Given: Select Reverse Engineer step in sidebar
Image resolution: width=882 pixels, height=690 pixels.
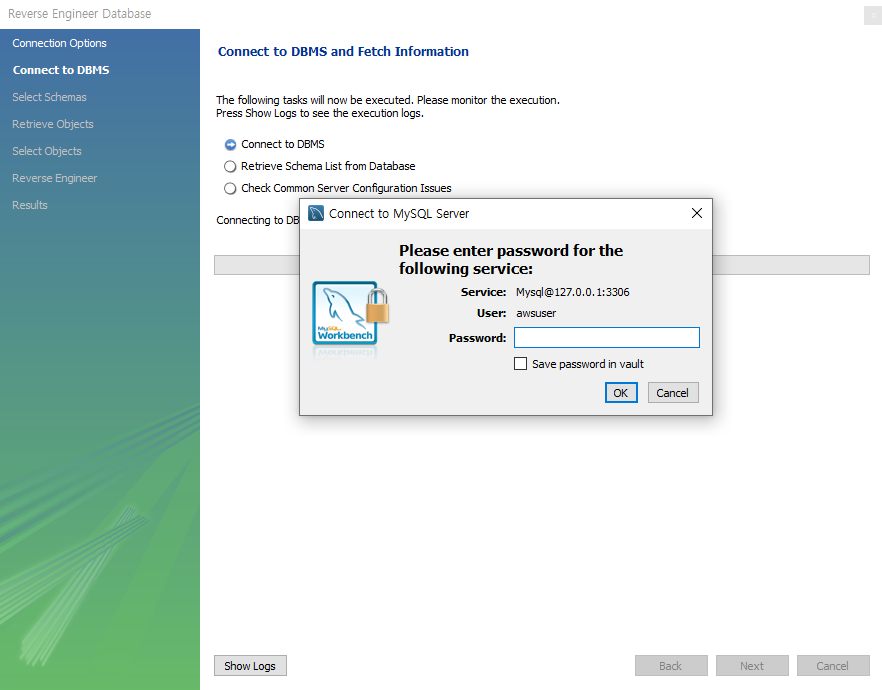Looking at the screenshot, I should coord(55,178).
